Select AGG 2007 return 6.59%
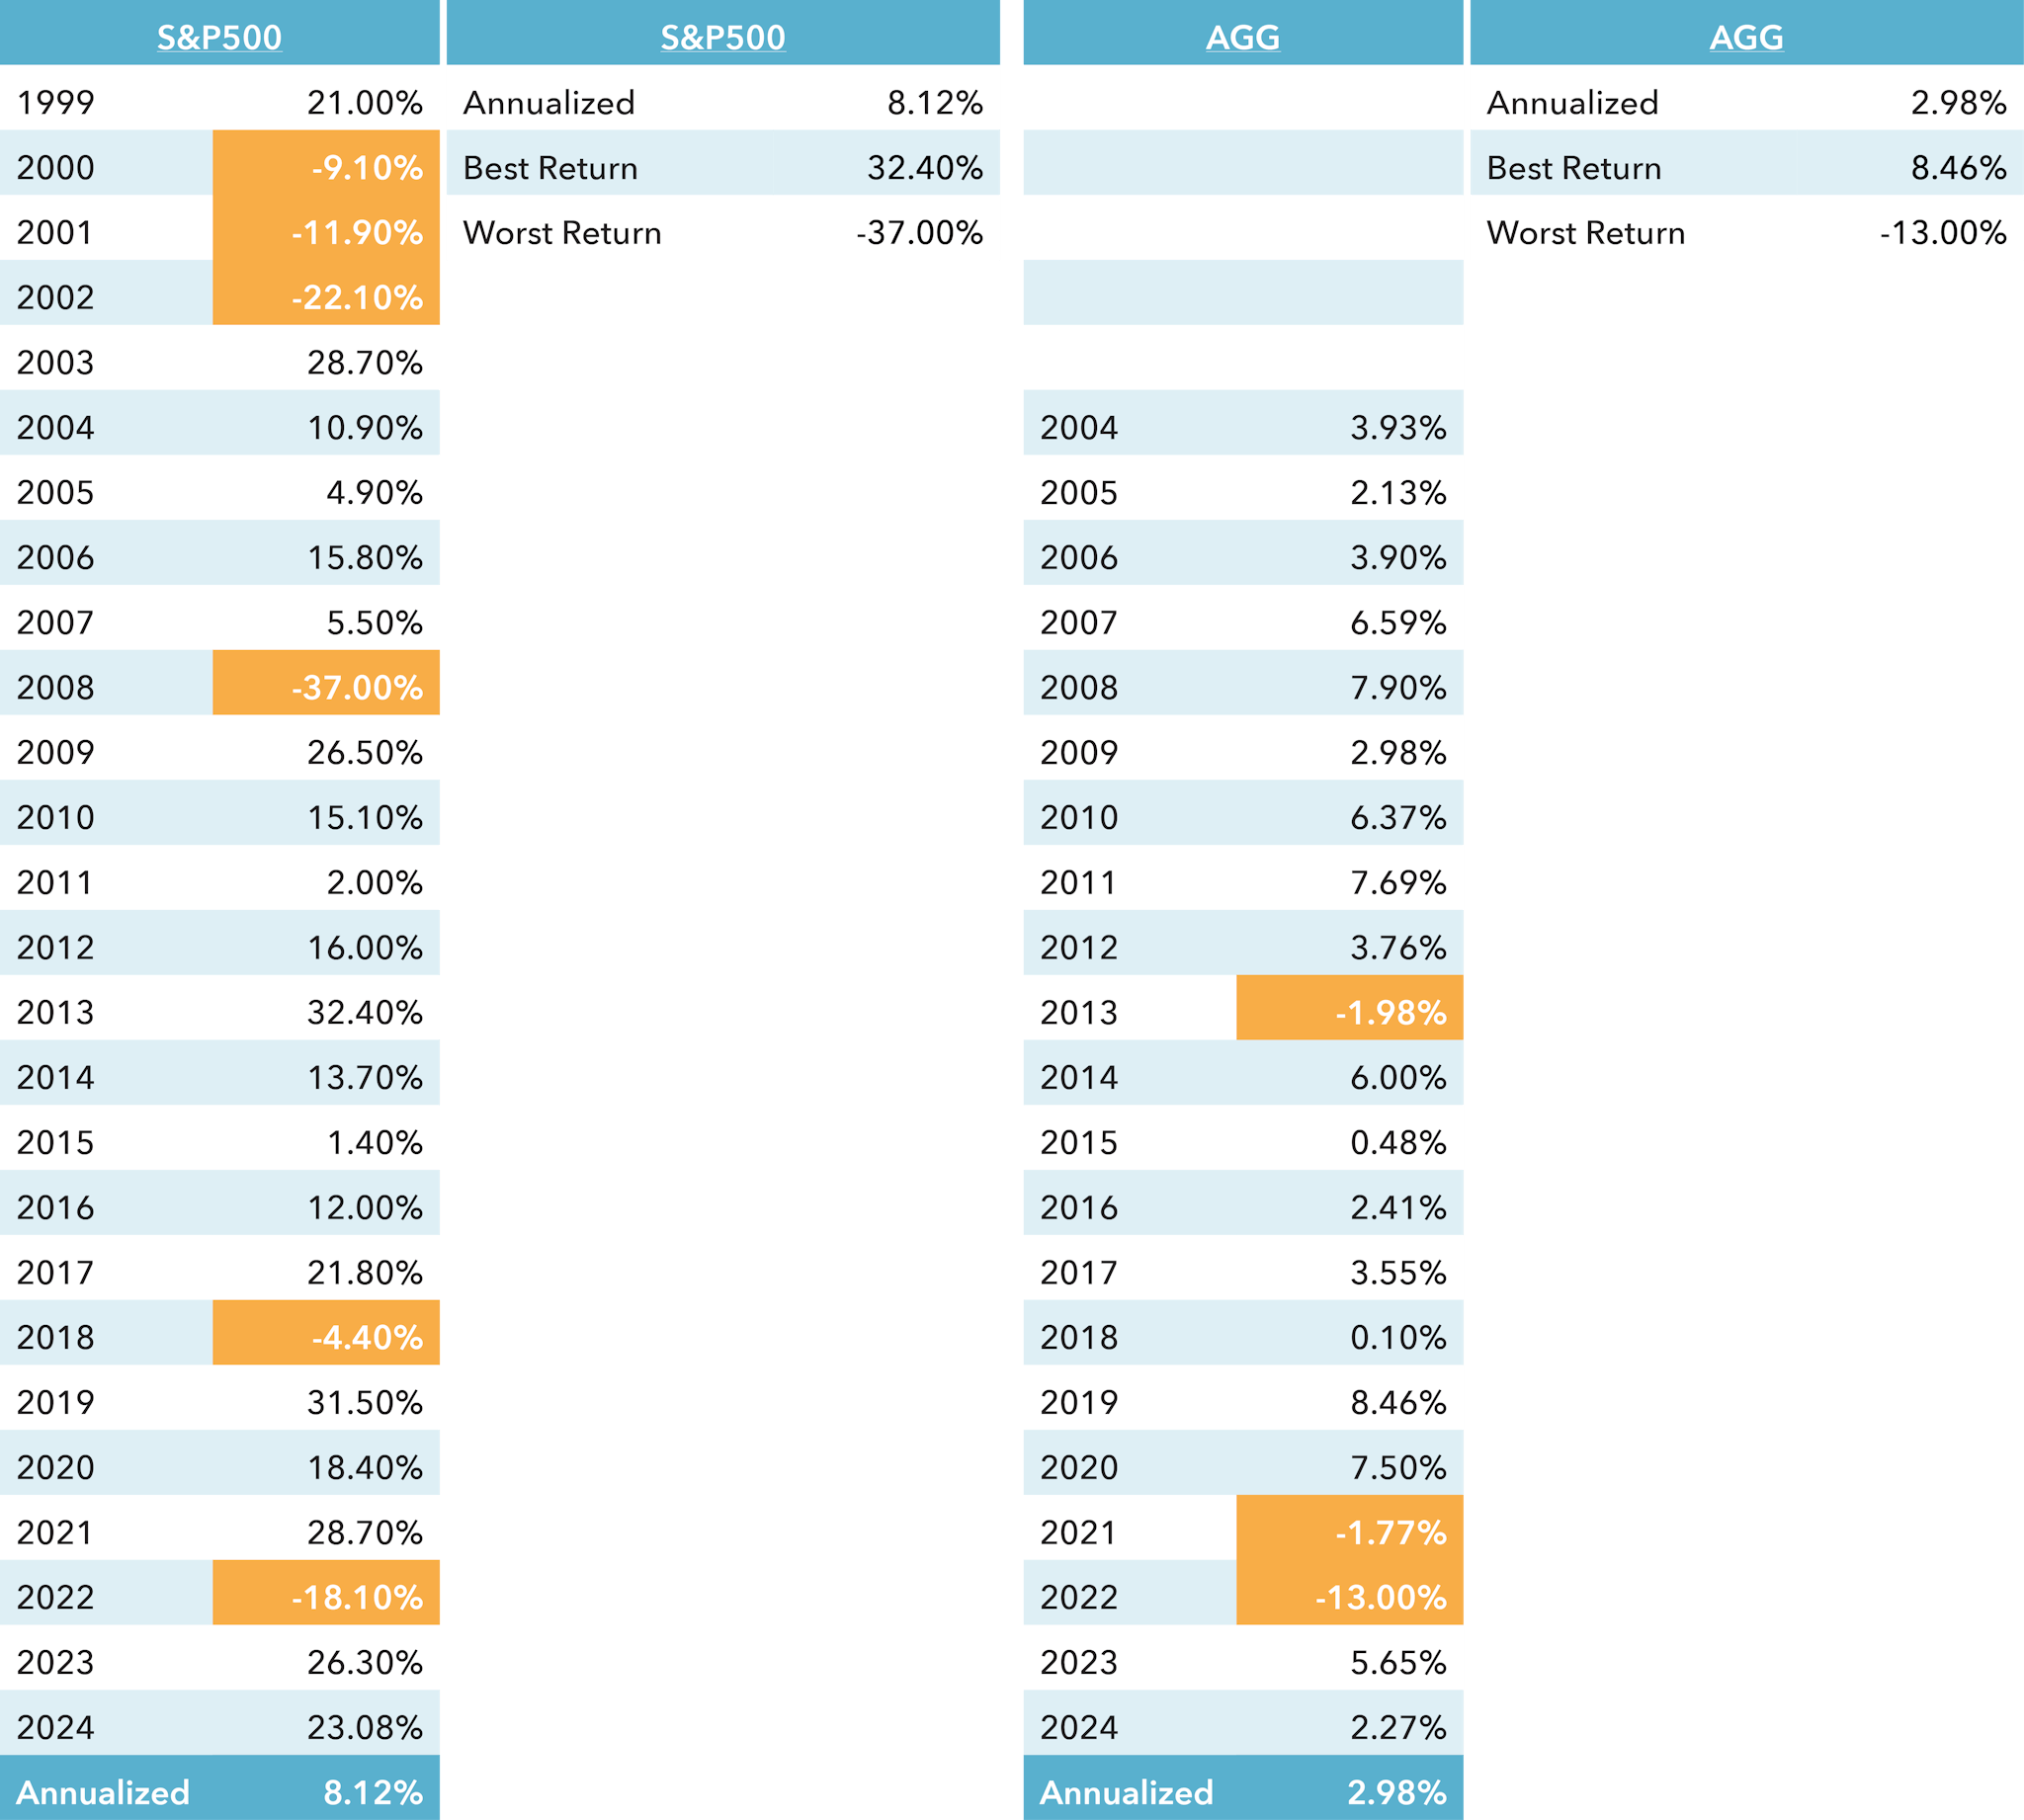2024x1820 pixels. coord(1398,623)
